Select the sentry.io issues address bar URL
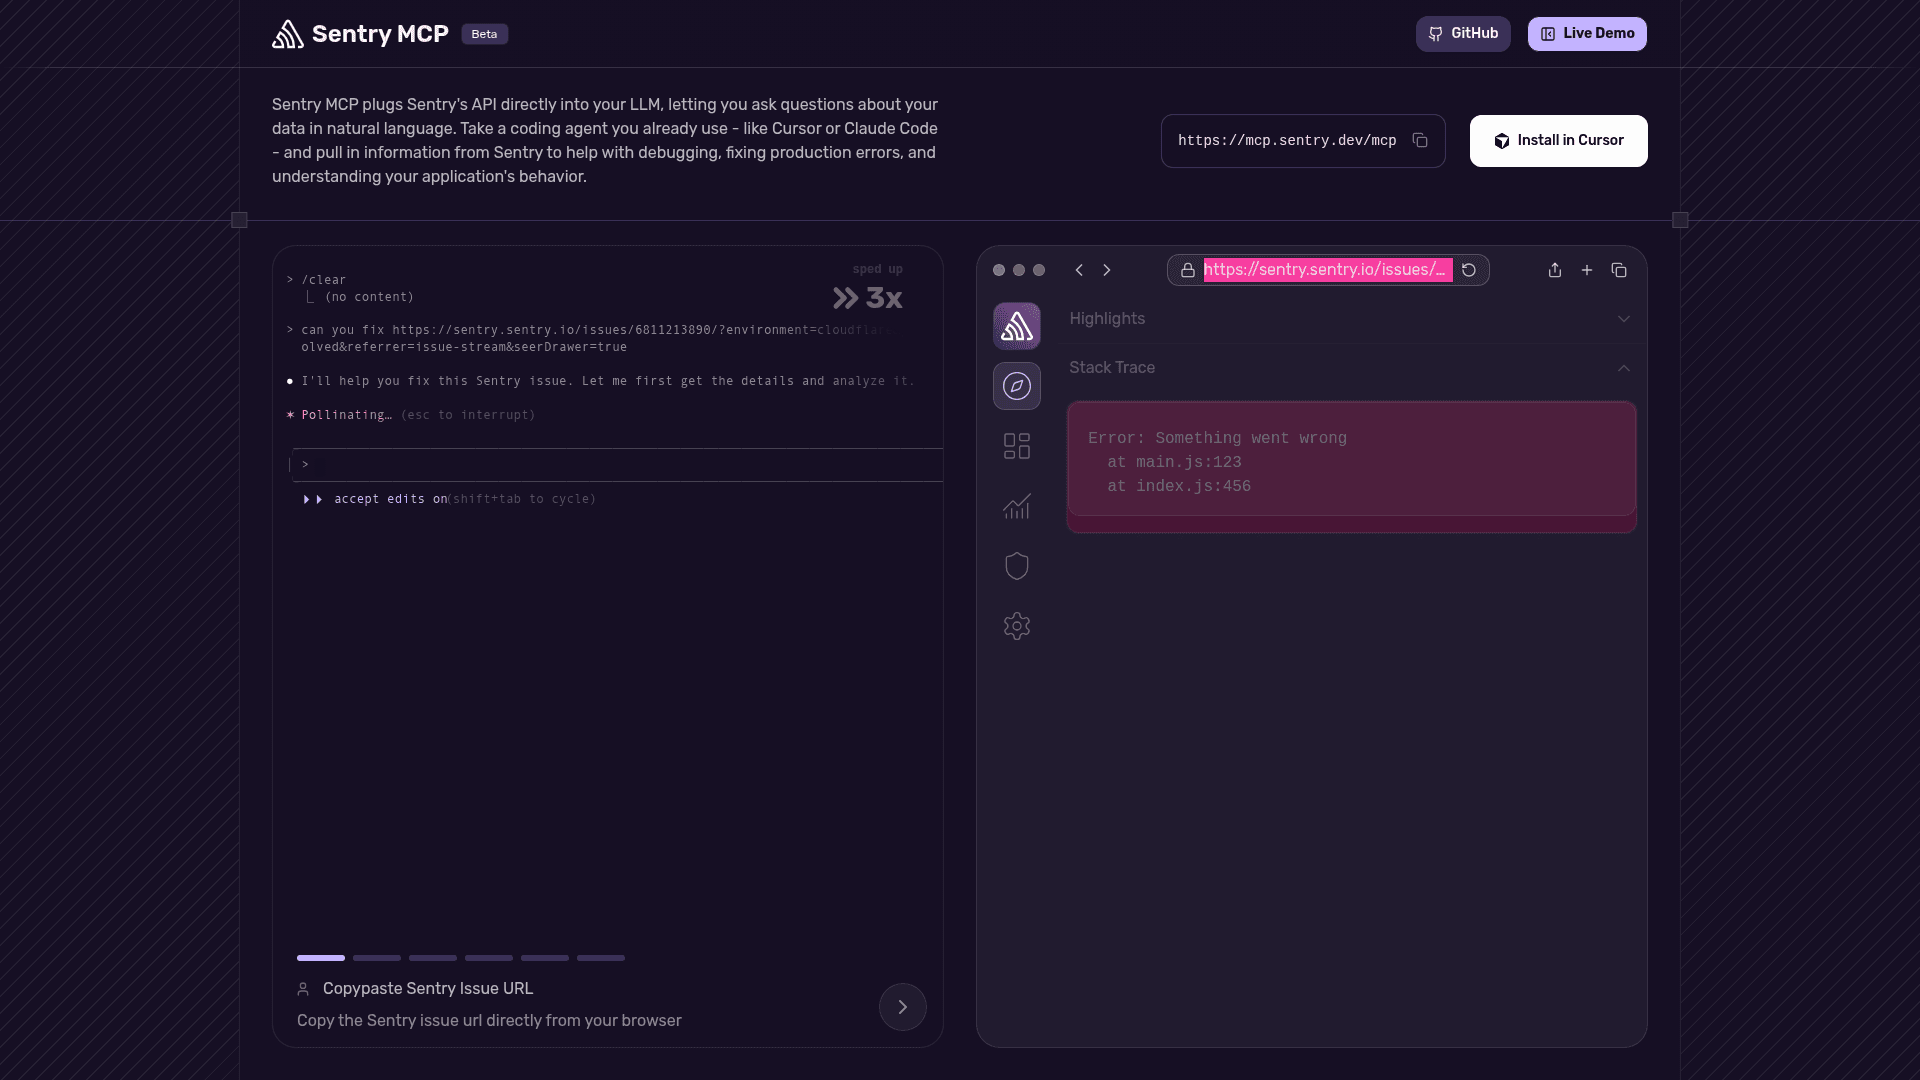This screenshot has height=1080, width=1920. (x=1328, y=270)
